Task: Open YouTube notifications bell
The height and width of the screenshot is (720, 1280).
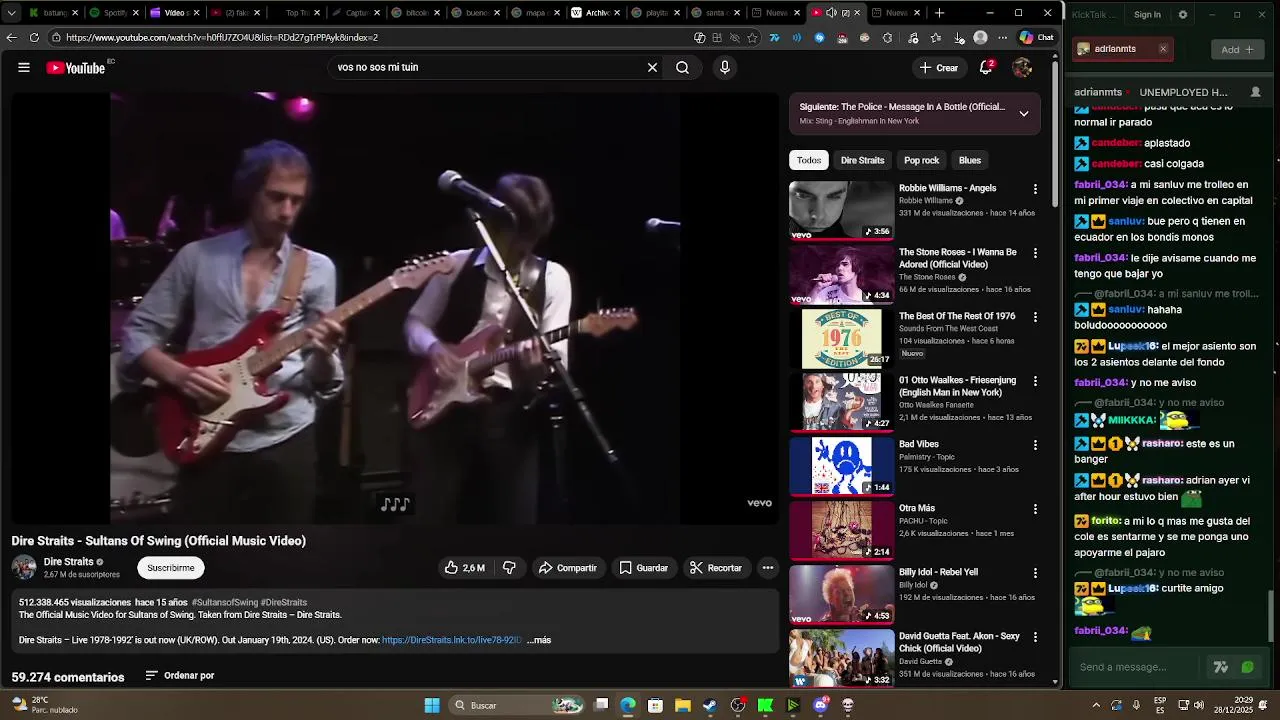Action: [986, 67]
